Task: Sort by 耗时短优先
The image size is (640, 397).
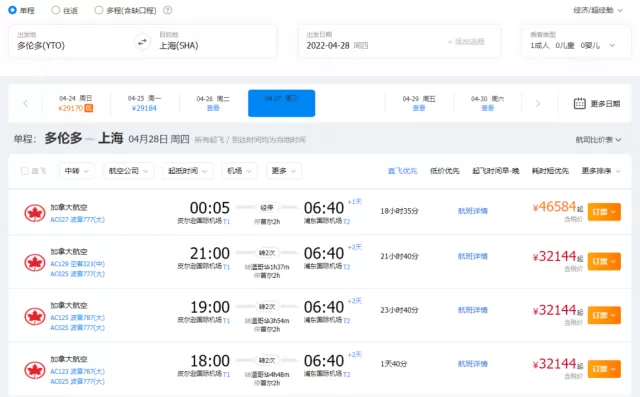Action: (x=550, y=171)
